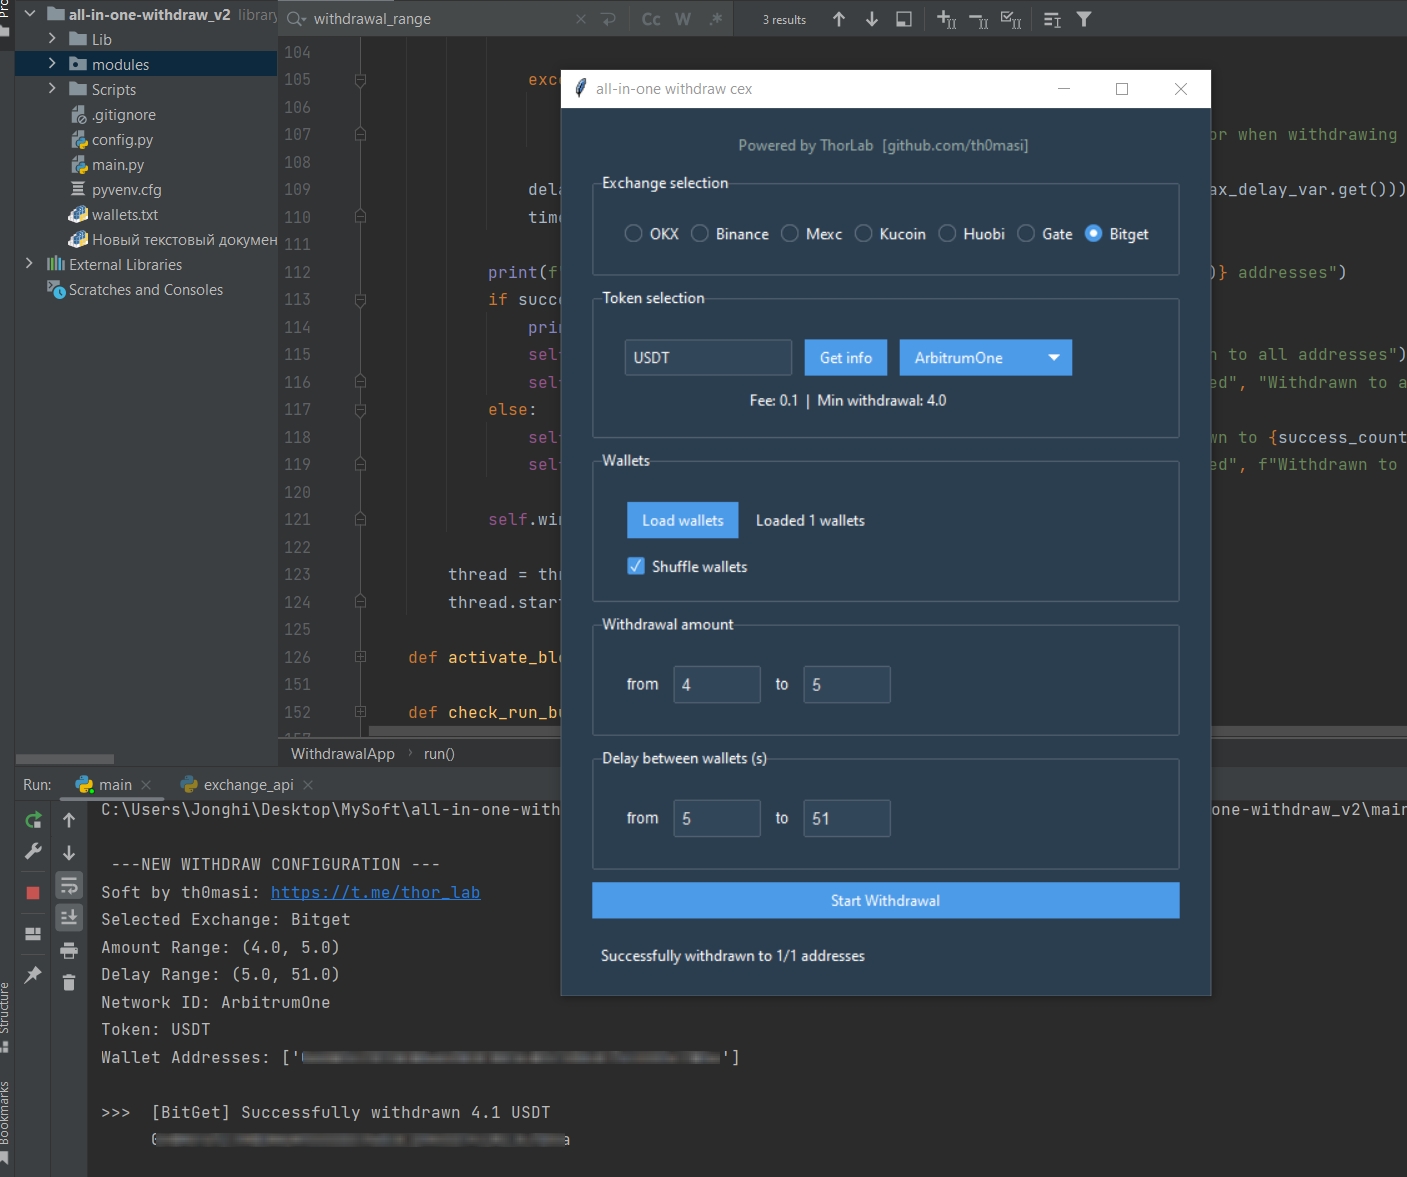Toggle scroll to end in console

(69, 917)
